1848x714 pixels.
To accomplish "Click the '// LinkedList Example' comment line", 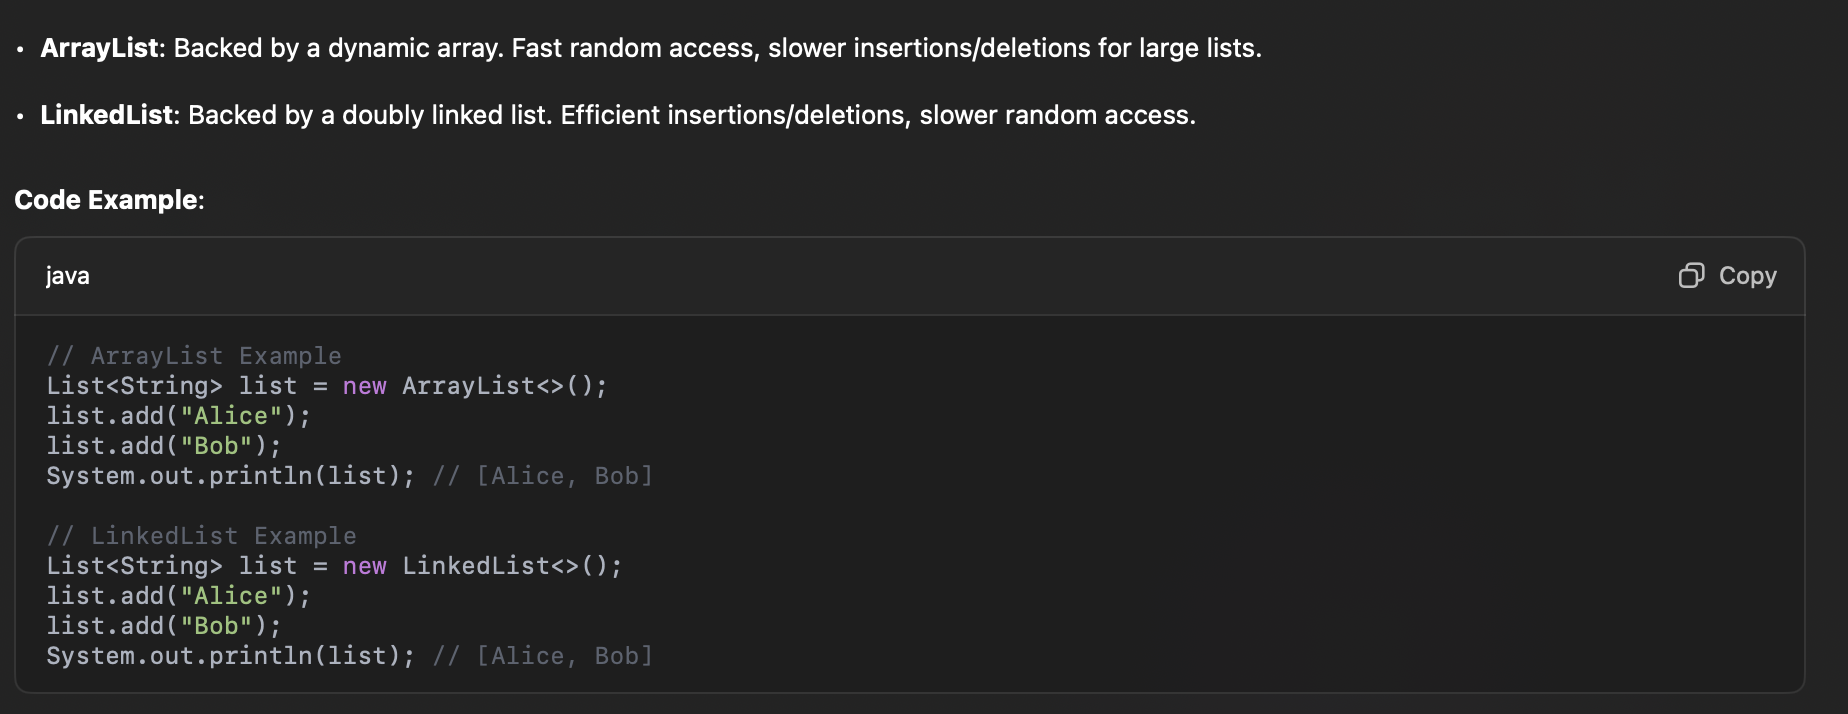I will coord(201,536).
